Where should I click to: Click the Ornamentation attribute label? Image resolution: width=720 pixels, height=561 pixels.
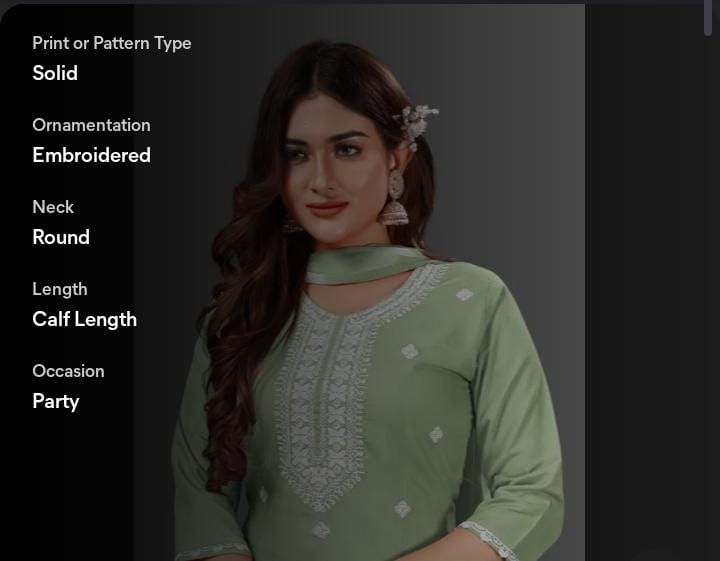[x=91, y=125]
